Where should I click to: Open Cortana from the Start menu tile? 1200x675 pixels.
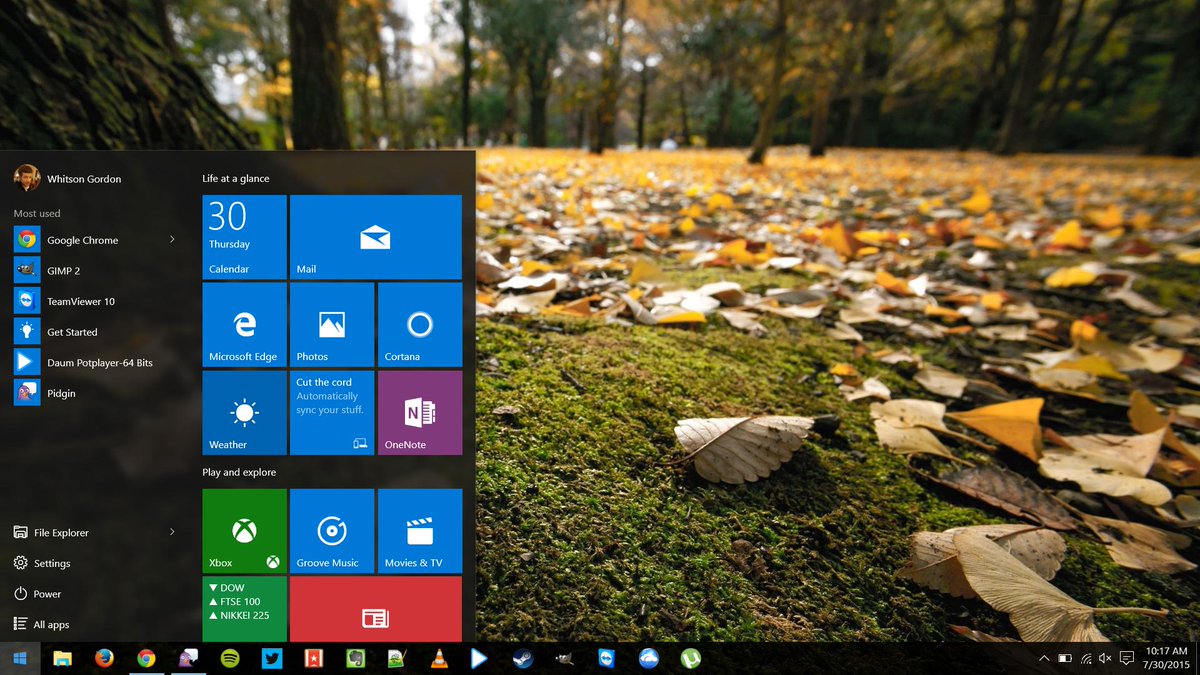419,324
